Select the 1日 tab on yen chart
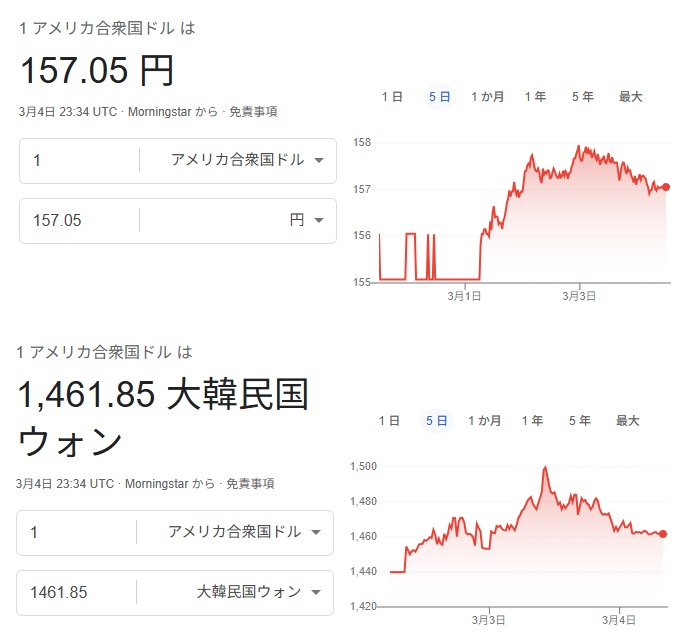This screenshot has height=636, width=681. (x=391, y=97)
